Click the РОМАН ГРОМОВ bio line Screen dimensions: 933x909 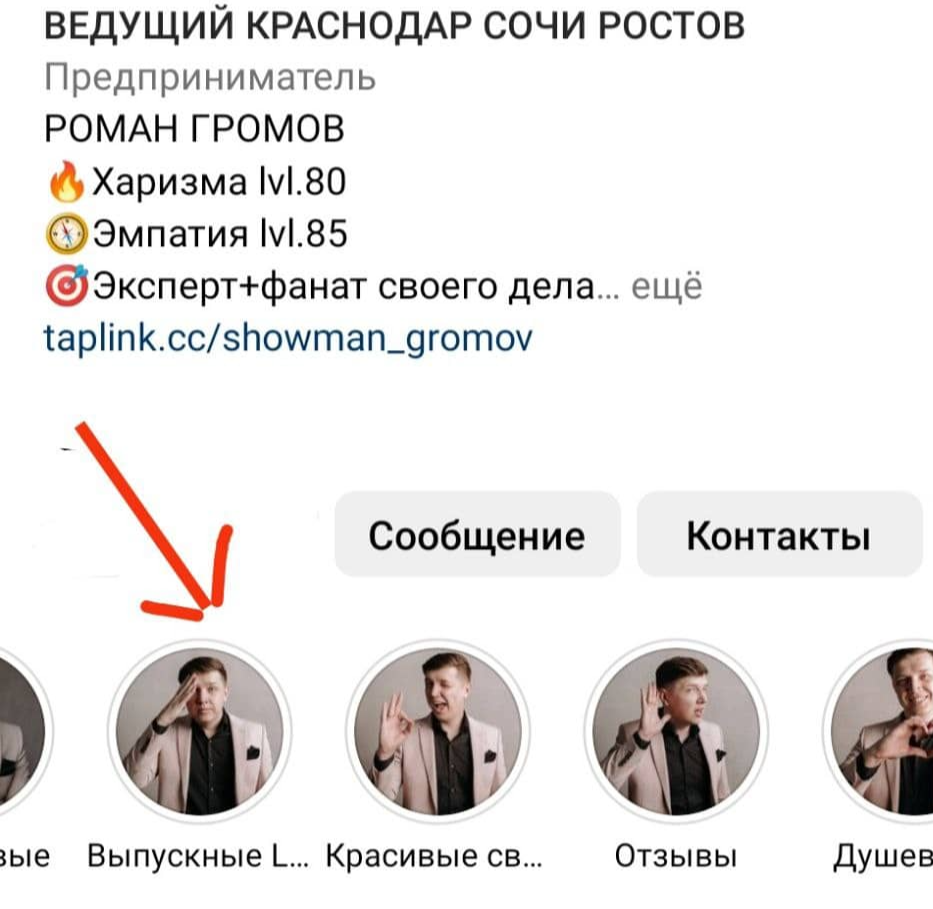point(195,128)
